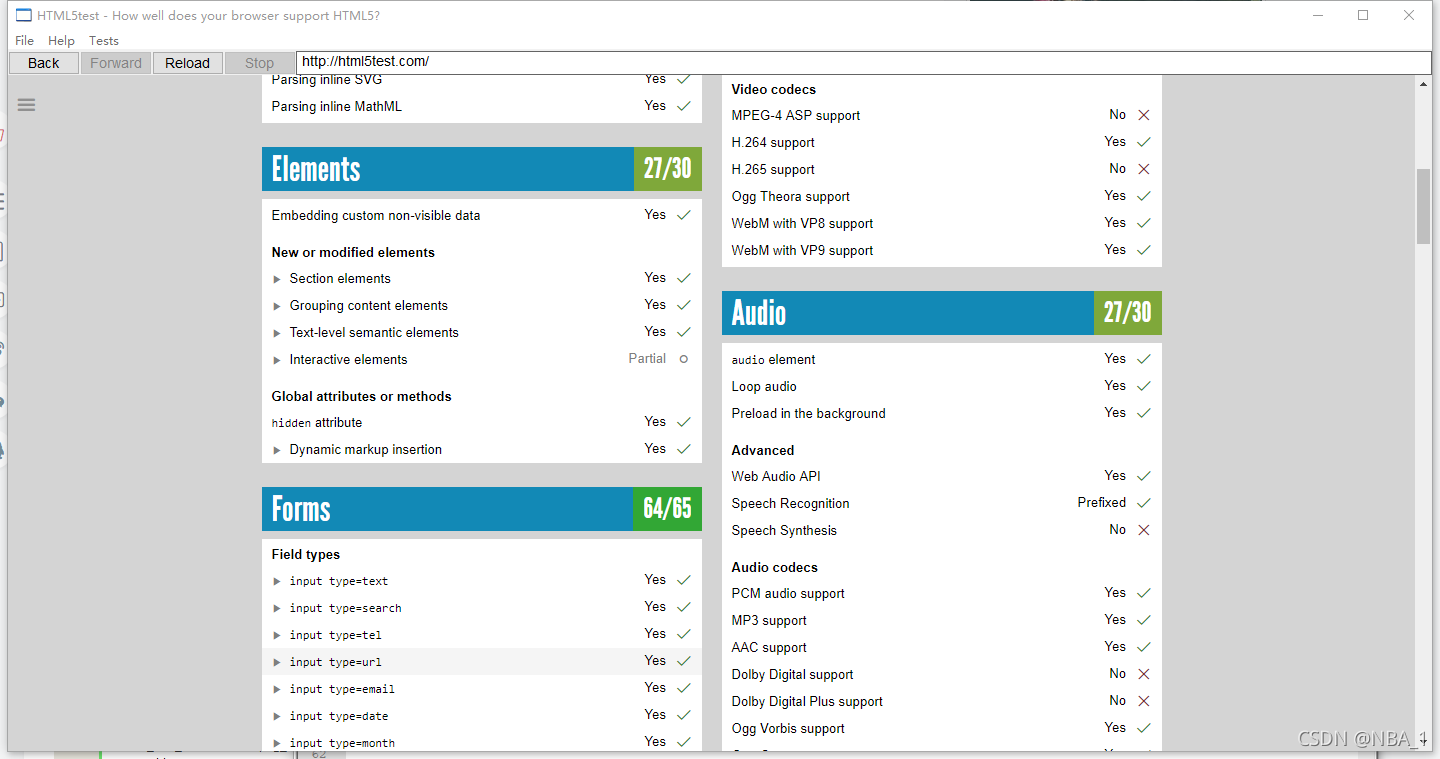This screenshot has height=759, width=1440.
Task: Expand the input type=url row
Action: tap(277, 662)
